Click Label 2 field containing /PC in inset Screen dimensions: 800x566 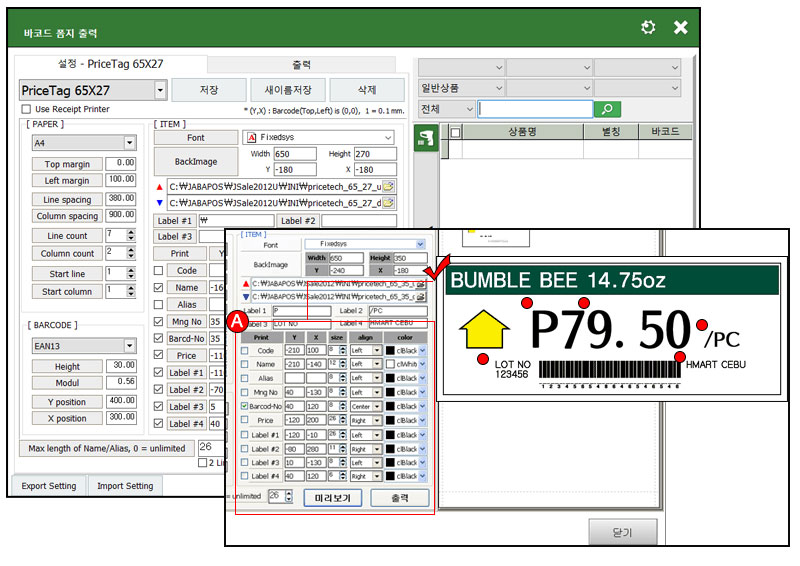[x=398, y=311]
